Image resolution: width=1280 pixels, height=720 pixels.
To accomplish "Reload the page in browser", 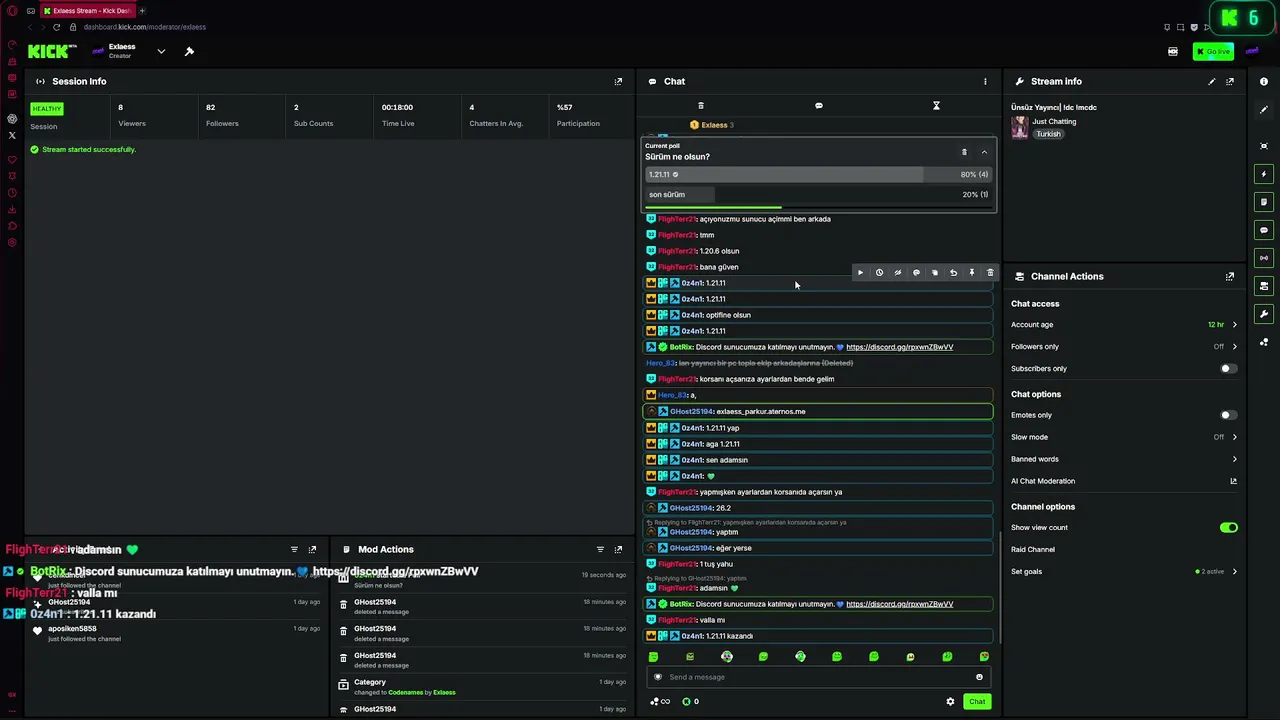I will (56, 27).
